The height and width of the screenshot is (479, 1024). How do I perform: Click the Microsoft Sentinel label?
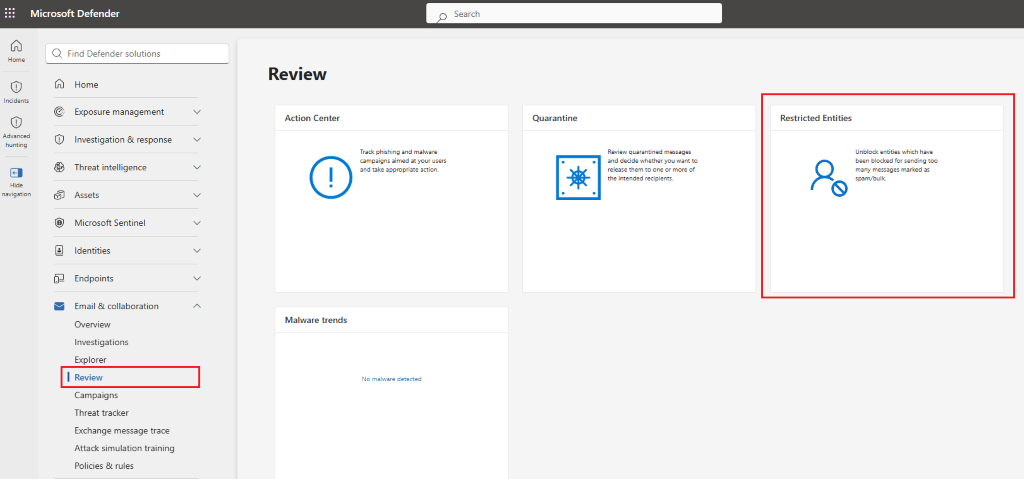[110, 223]
